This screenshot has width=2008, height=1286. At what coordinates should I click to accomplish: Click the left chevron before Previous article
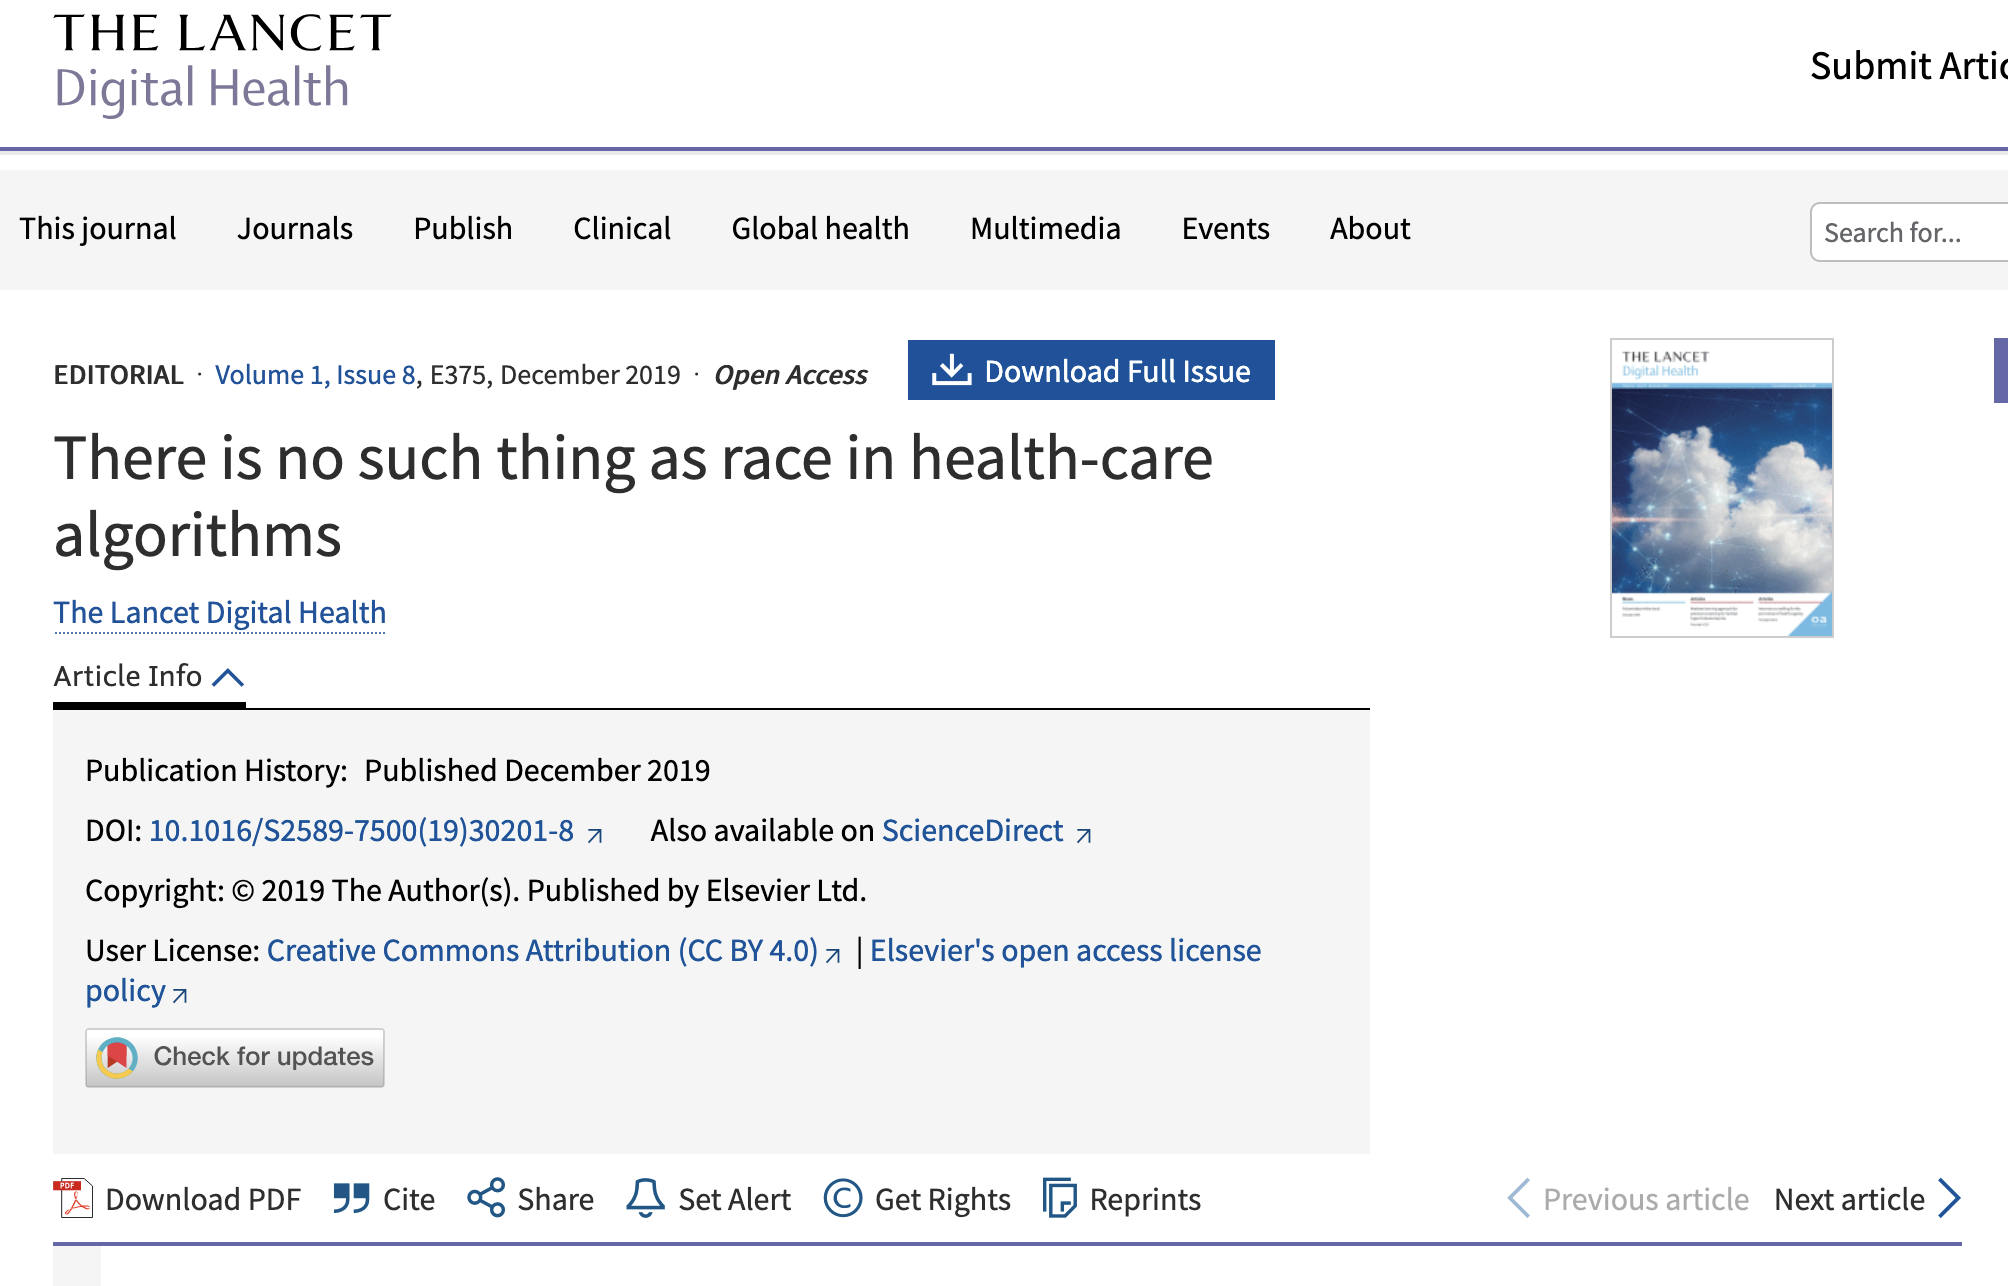1519,1198
